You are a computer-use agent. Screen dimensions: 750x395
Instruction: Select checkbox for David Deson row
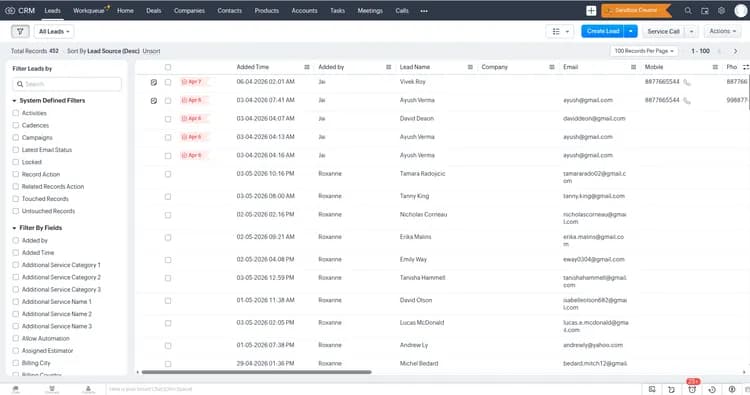[x=168, y=119]
